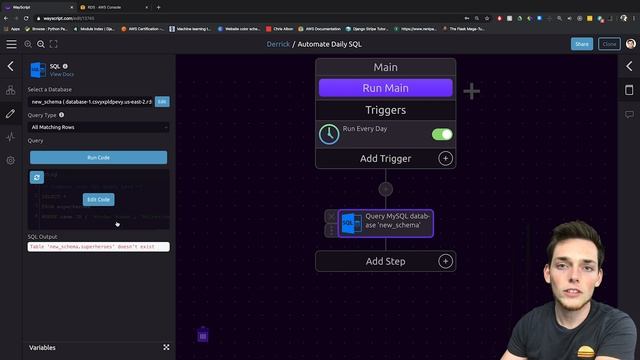Open the right sidebar comments icon

[629, 114]
